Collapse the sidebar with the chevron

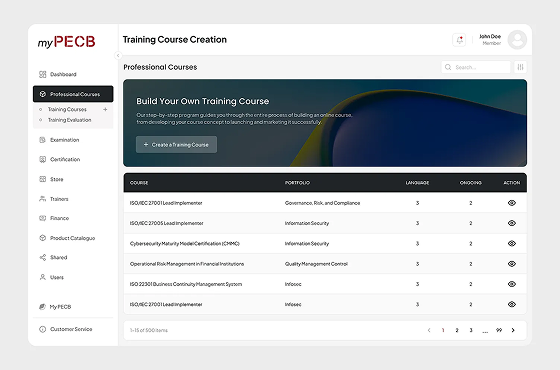click(118, 55)
